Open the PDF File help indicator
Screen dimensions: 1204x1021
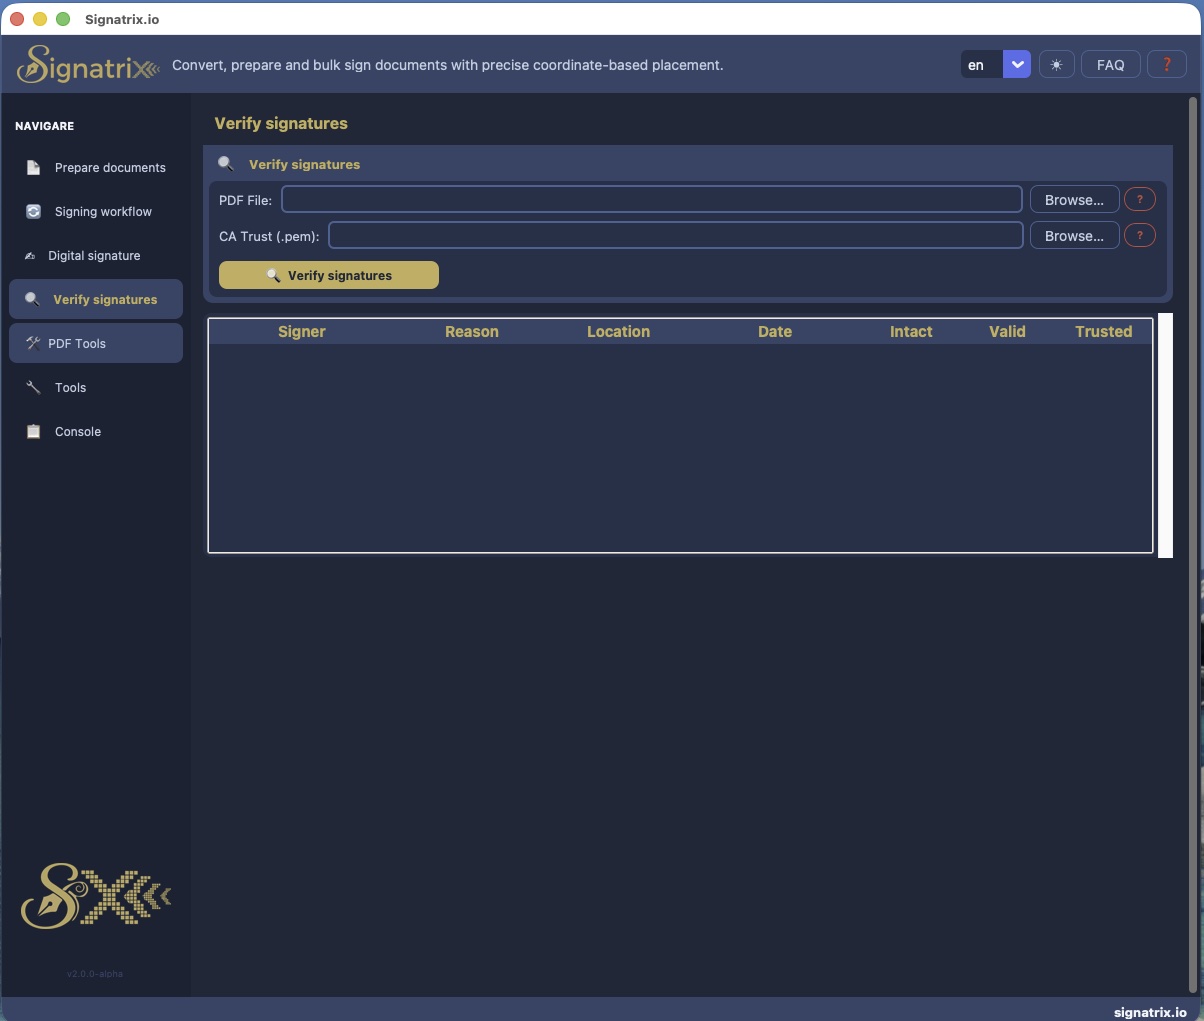click(1139, 199)
